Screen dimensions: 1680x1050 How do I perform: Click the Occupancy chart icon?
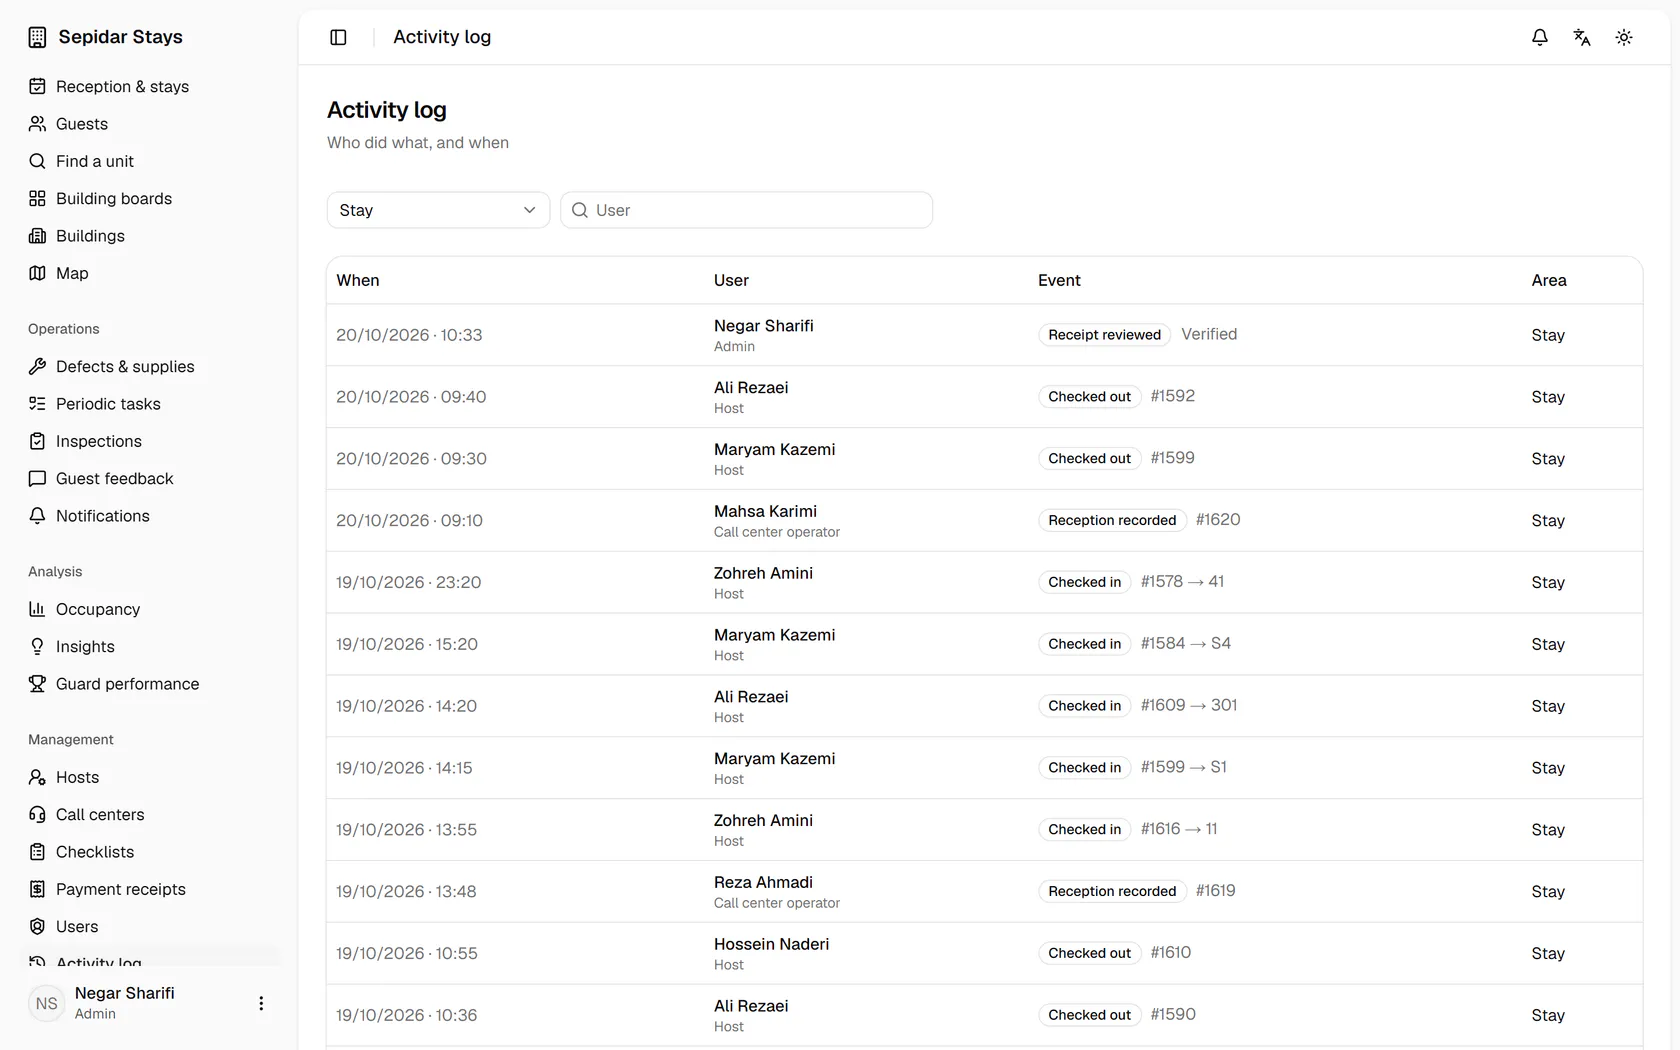37,609
